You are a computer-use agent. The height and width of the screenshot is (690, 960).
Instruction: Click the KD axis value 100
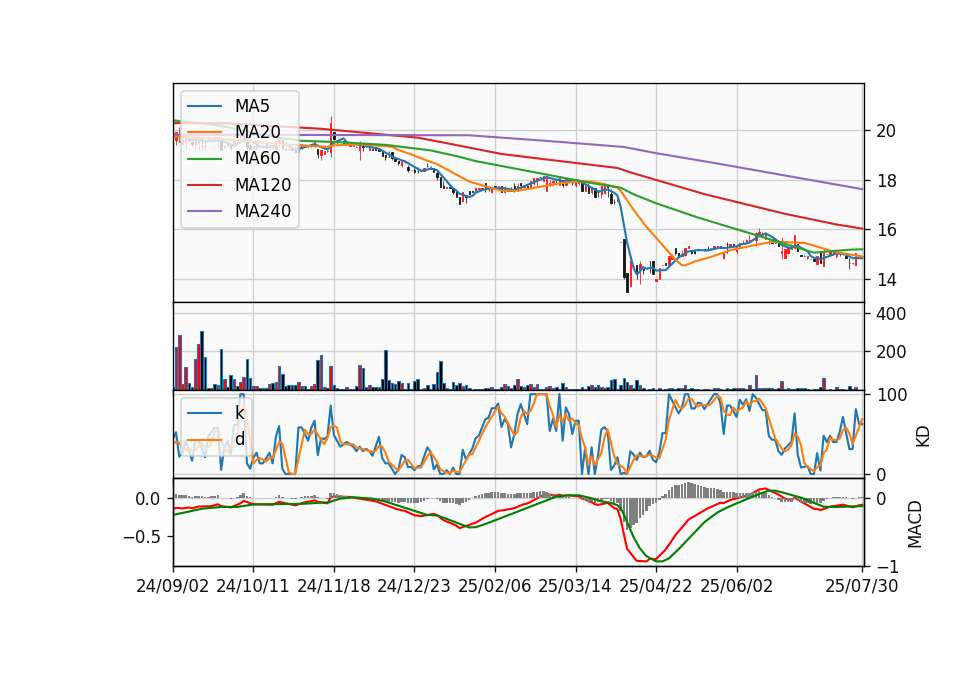[x=891, y=395]
